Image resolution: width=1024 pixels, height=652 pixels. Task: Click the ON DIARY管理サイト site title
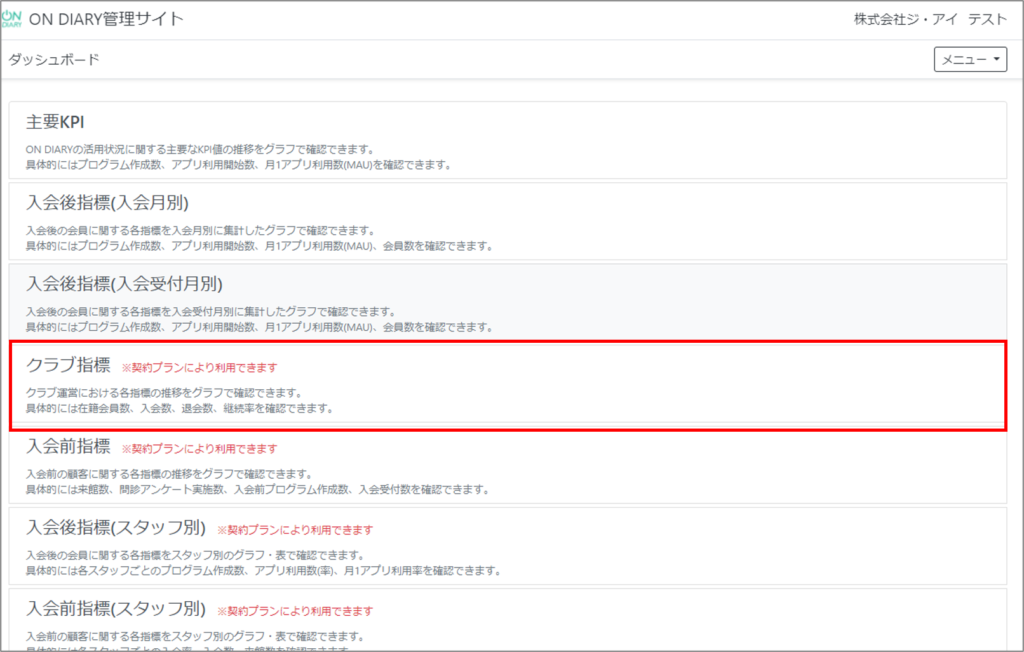(112, 20)
